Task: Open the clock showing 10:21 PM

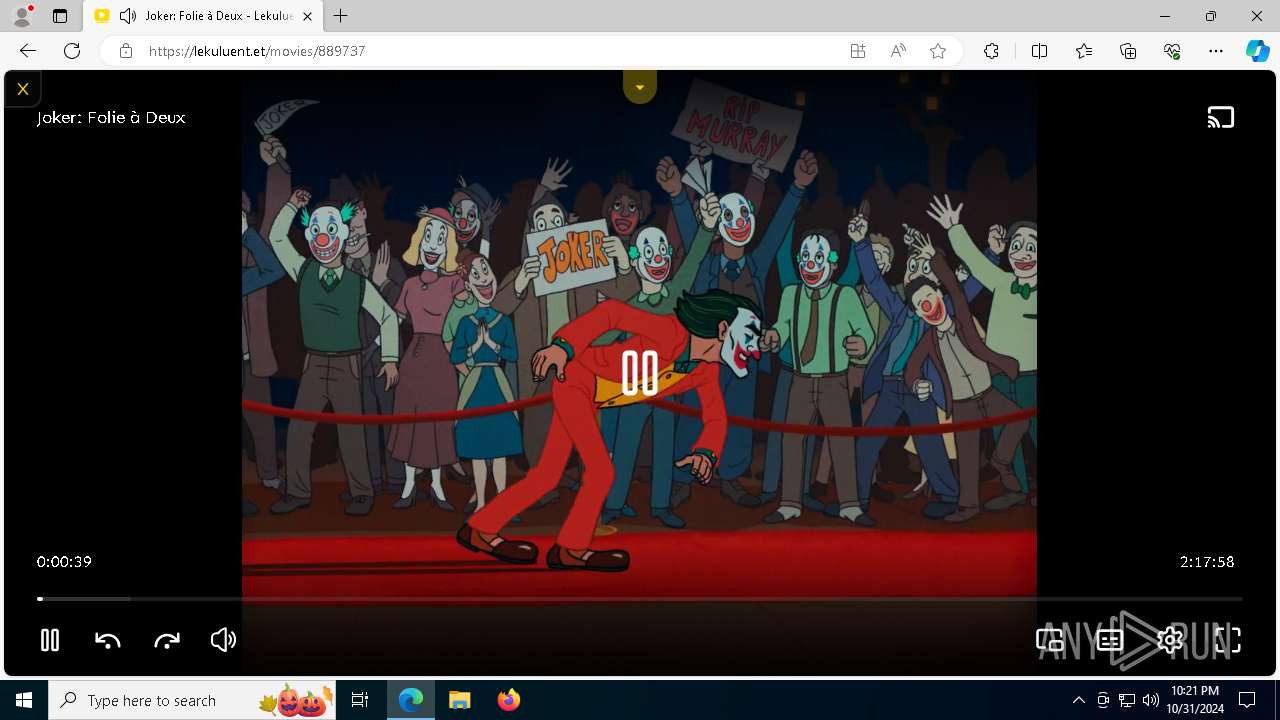Action: 1195,700
